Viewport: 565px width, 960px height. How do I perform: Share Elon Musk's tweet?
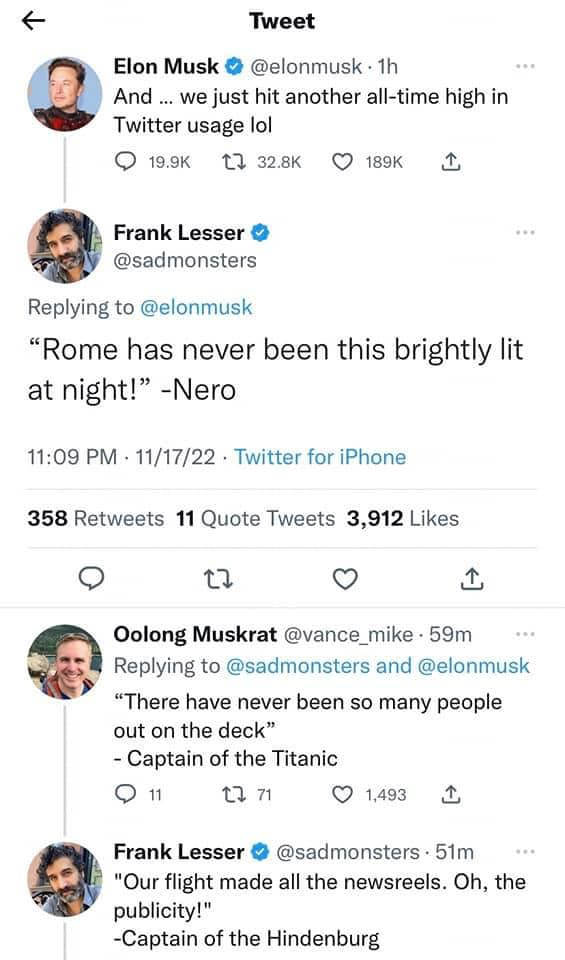coord(450,162)
